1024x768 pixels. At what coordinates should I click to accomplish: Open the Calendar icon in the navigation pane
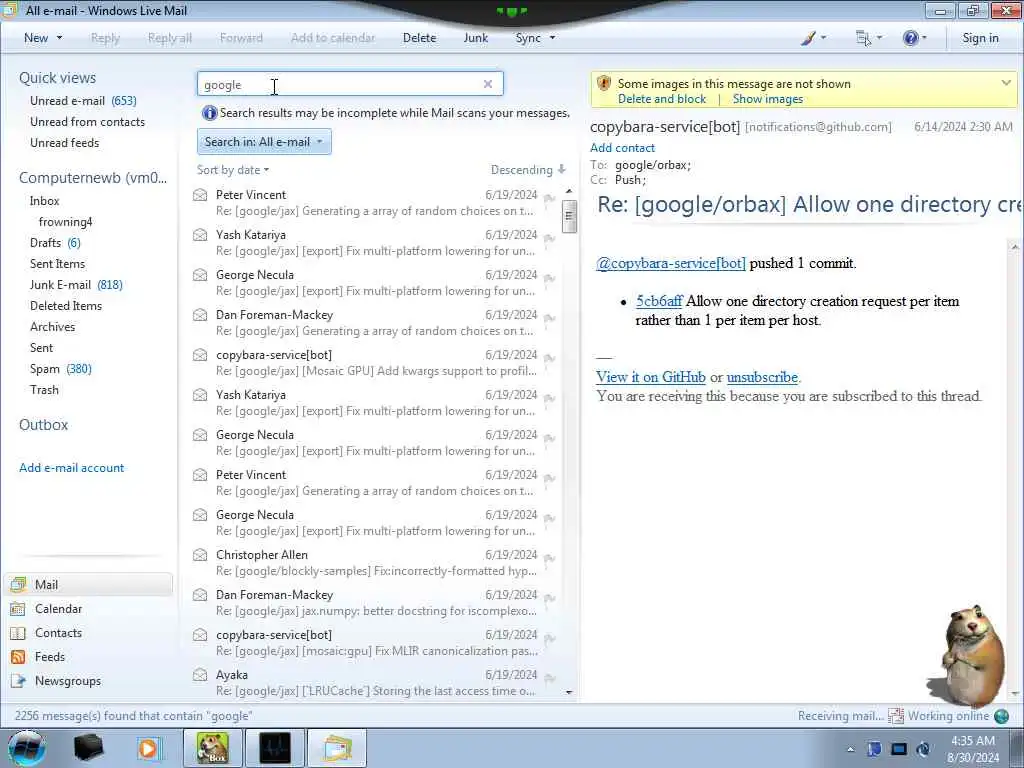coord(18,609)
